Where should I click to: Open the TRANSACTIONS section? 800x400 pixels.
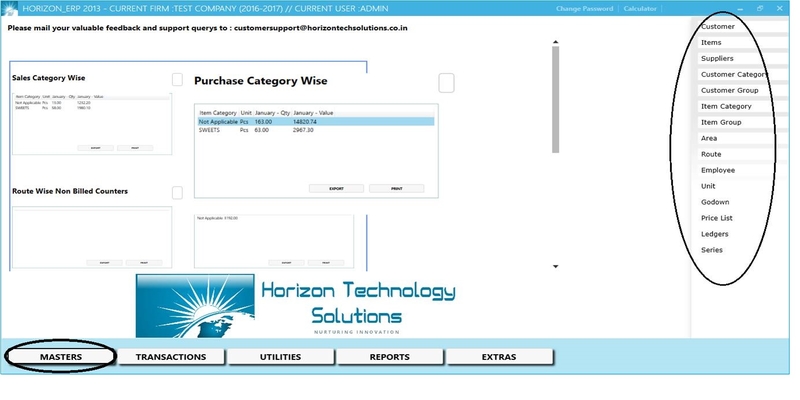[x=171, y=357]
